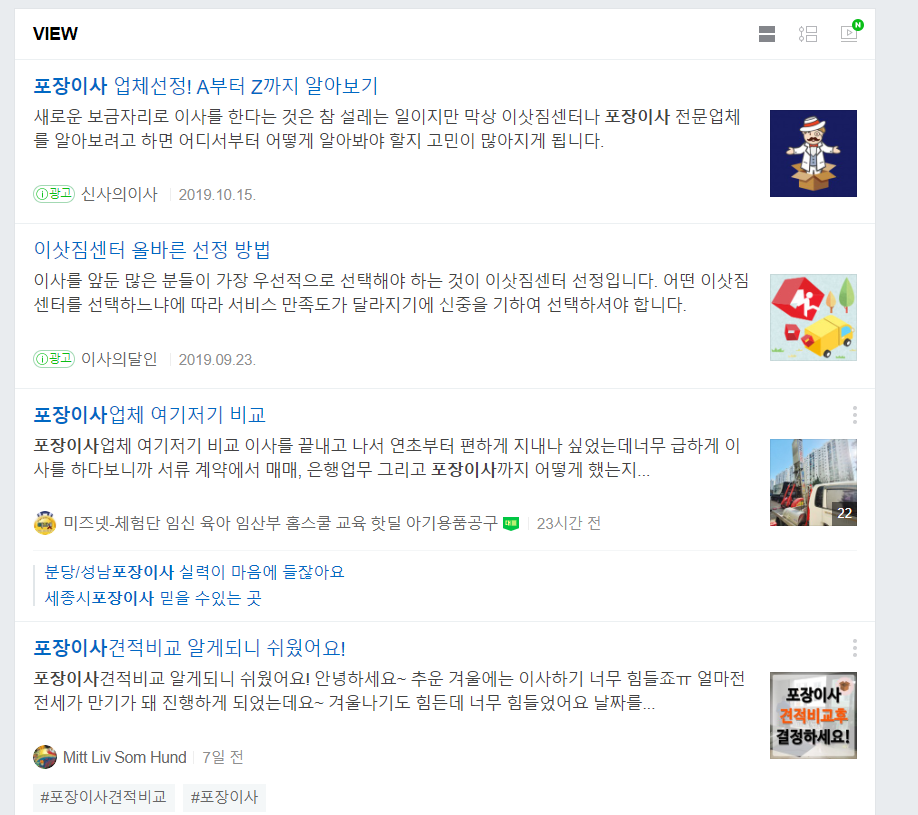Open the 이삿짐센터 올바른 선정 방법 link
The height and width of the screenshot is (815, 918).
point(152,250)
